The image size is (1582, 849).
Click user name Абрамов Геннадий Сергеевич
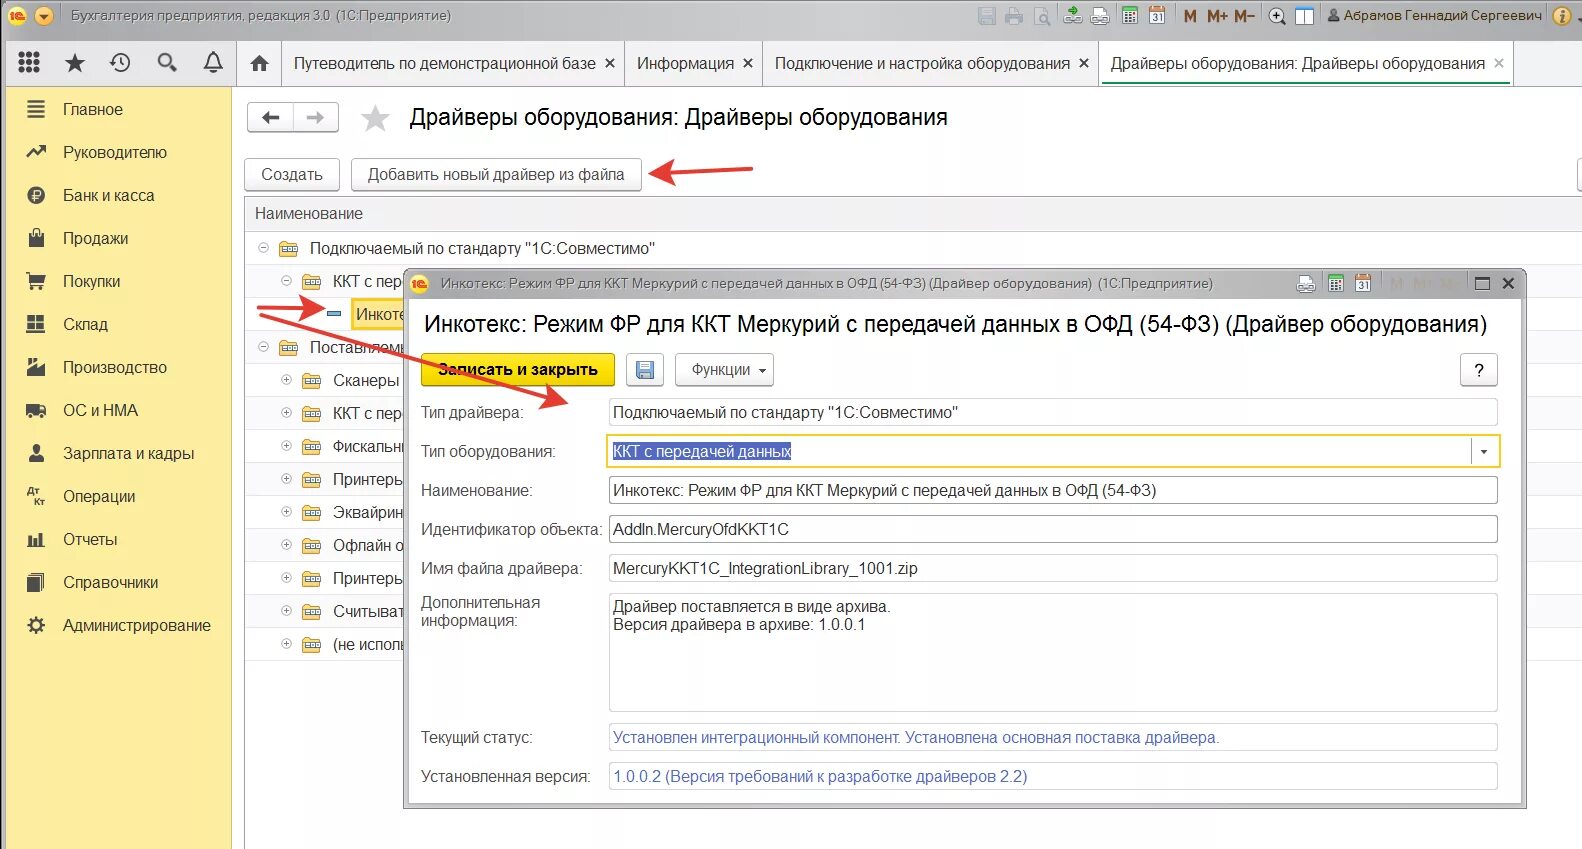coord(1442,16)
